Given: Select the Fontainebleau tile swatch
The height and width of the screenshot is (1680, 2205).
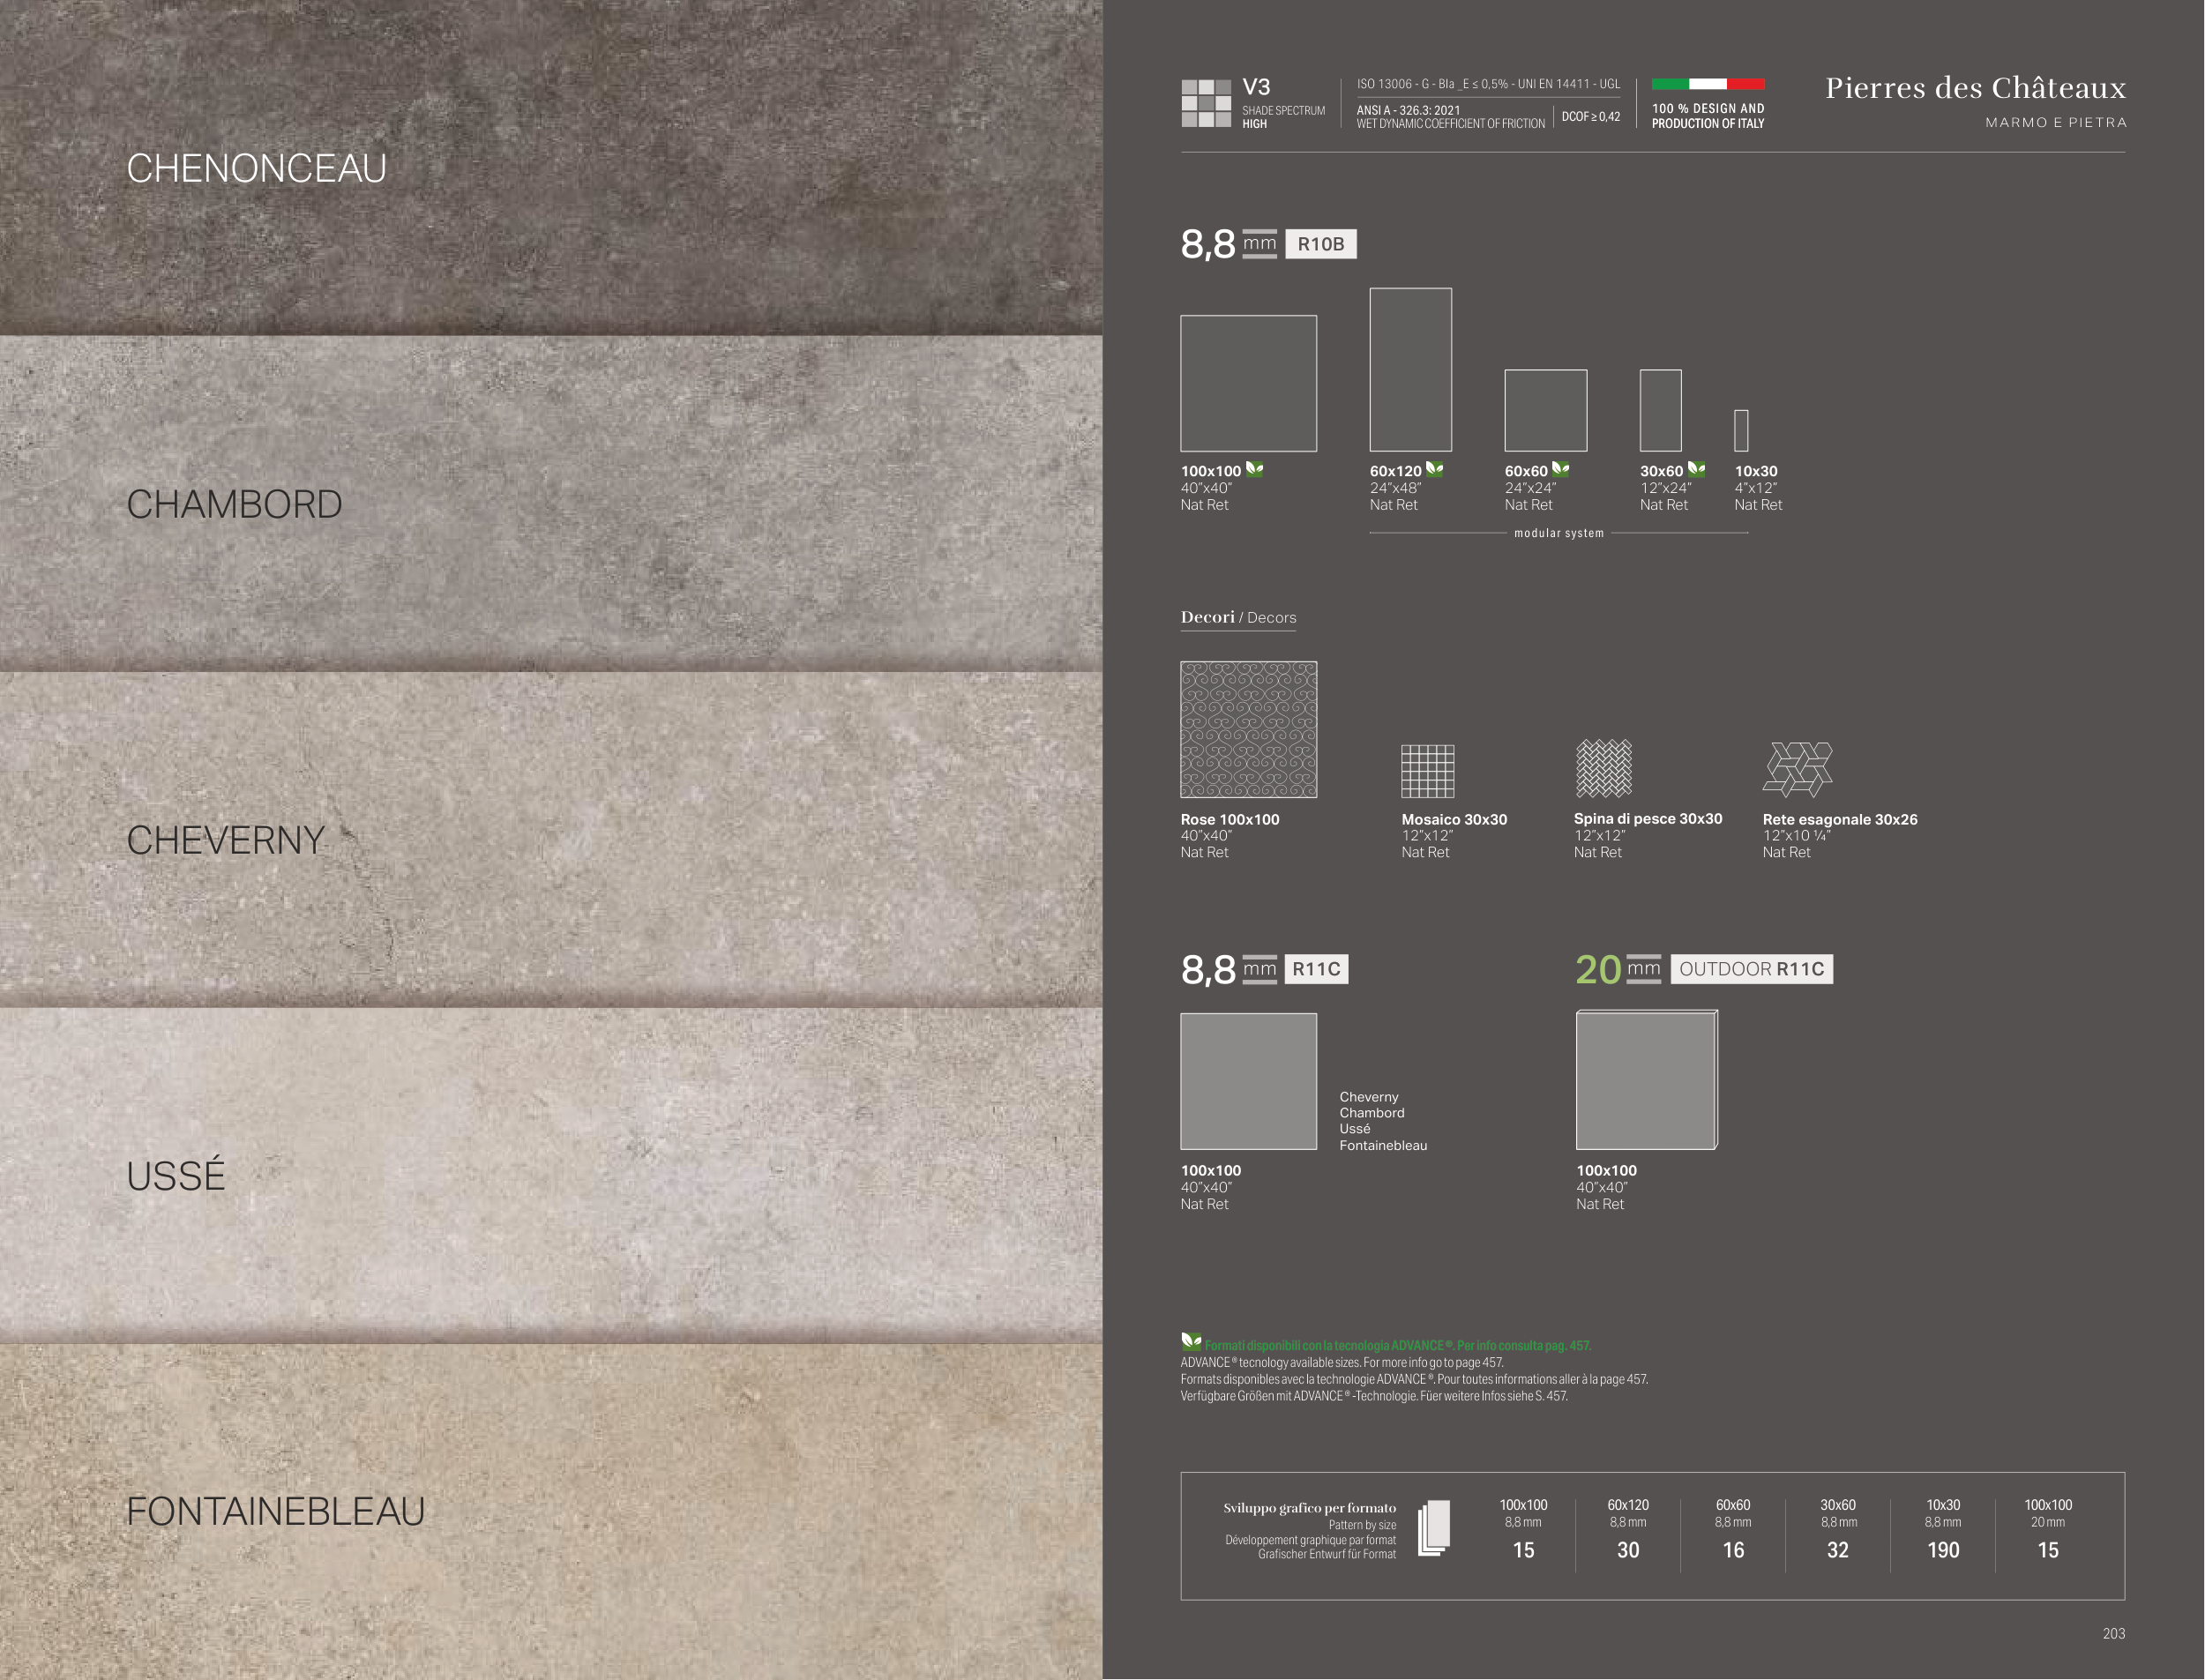Looking at the screenshot, I should pos(550,1510).
